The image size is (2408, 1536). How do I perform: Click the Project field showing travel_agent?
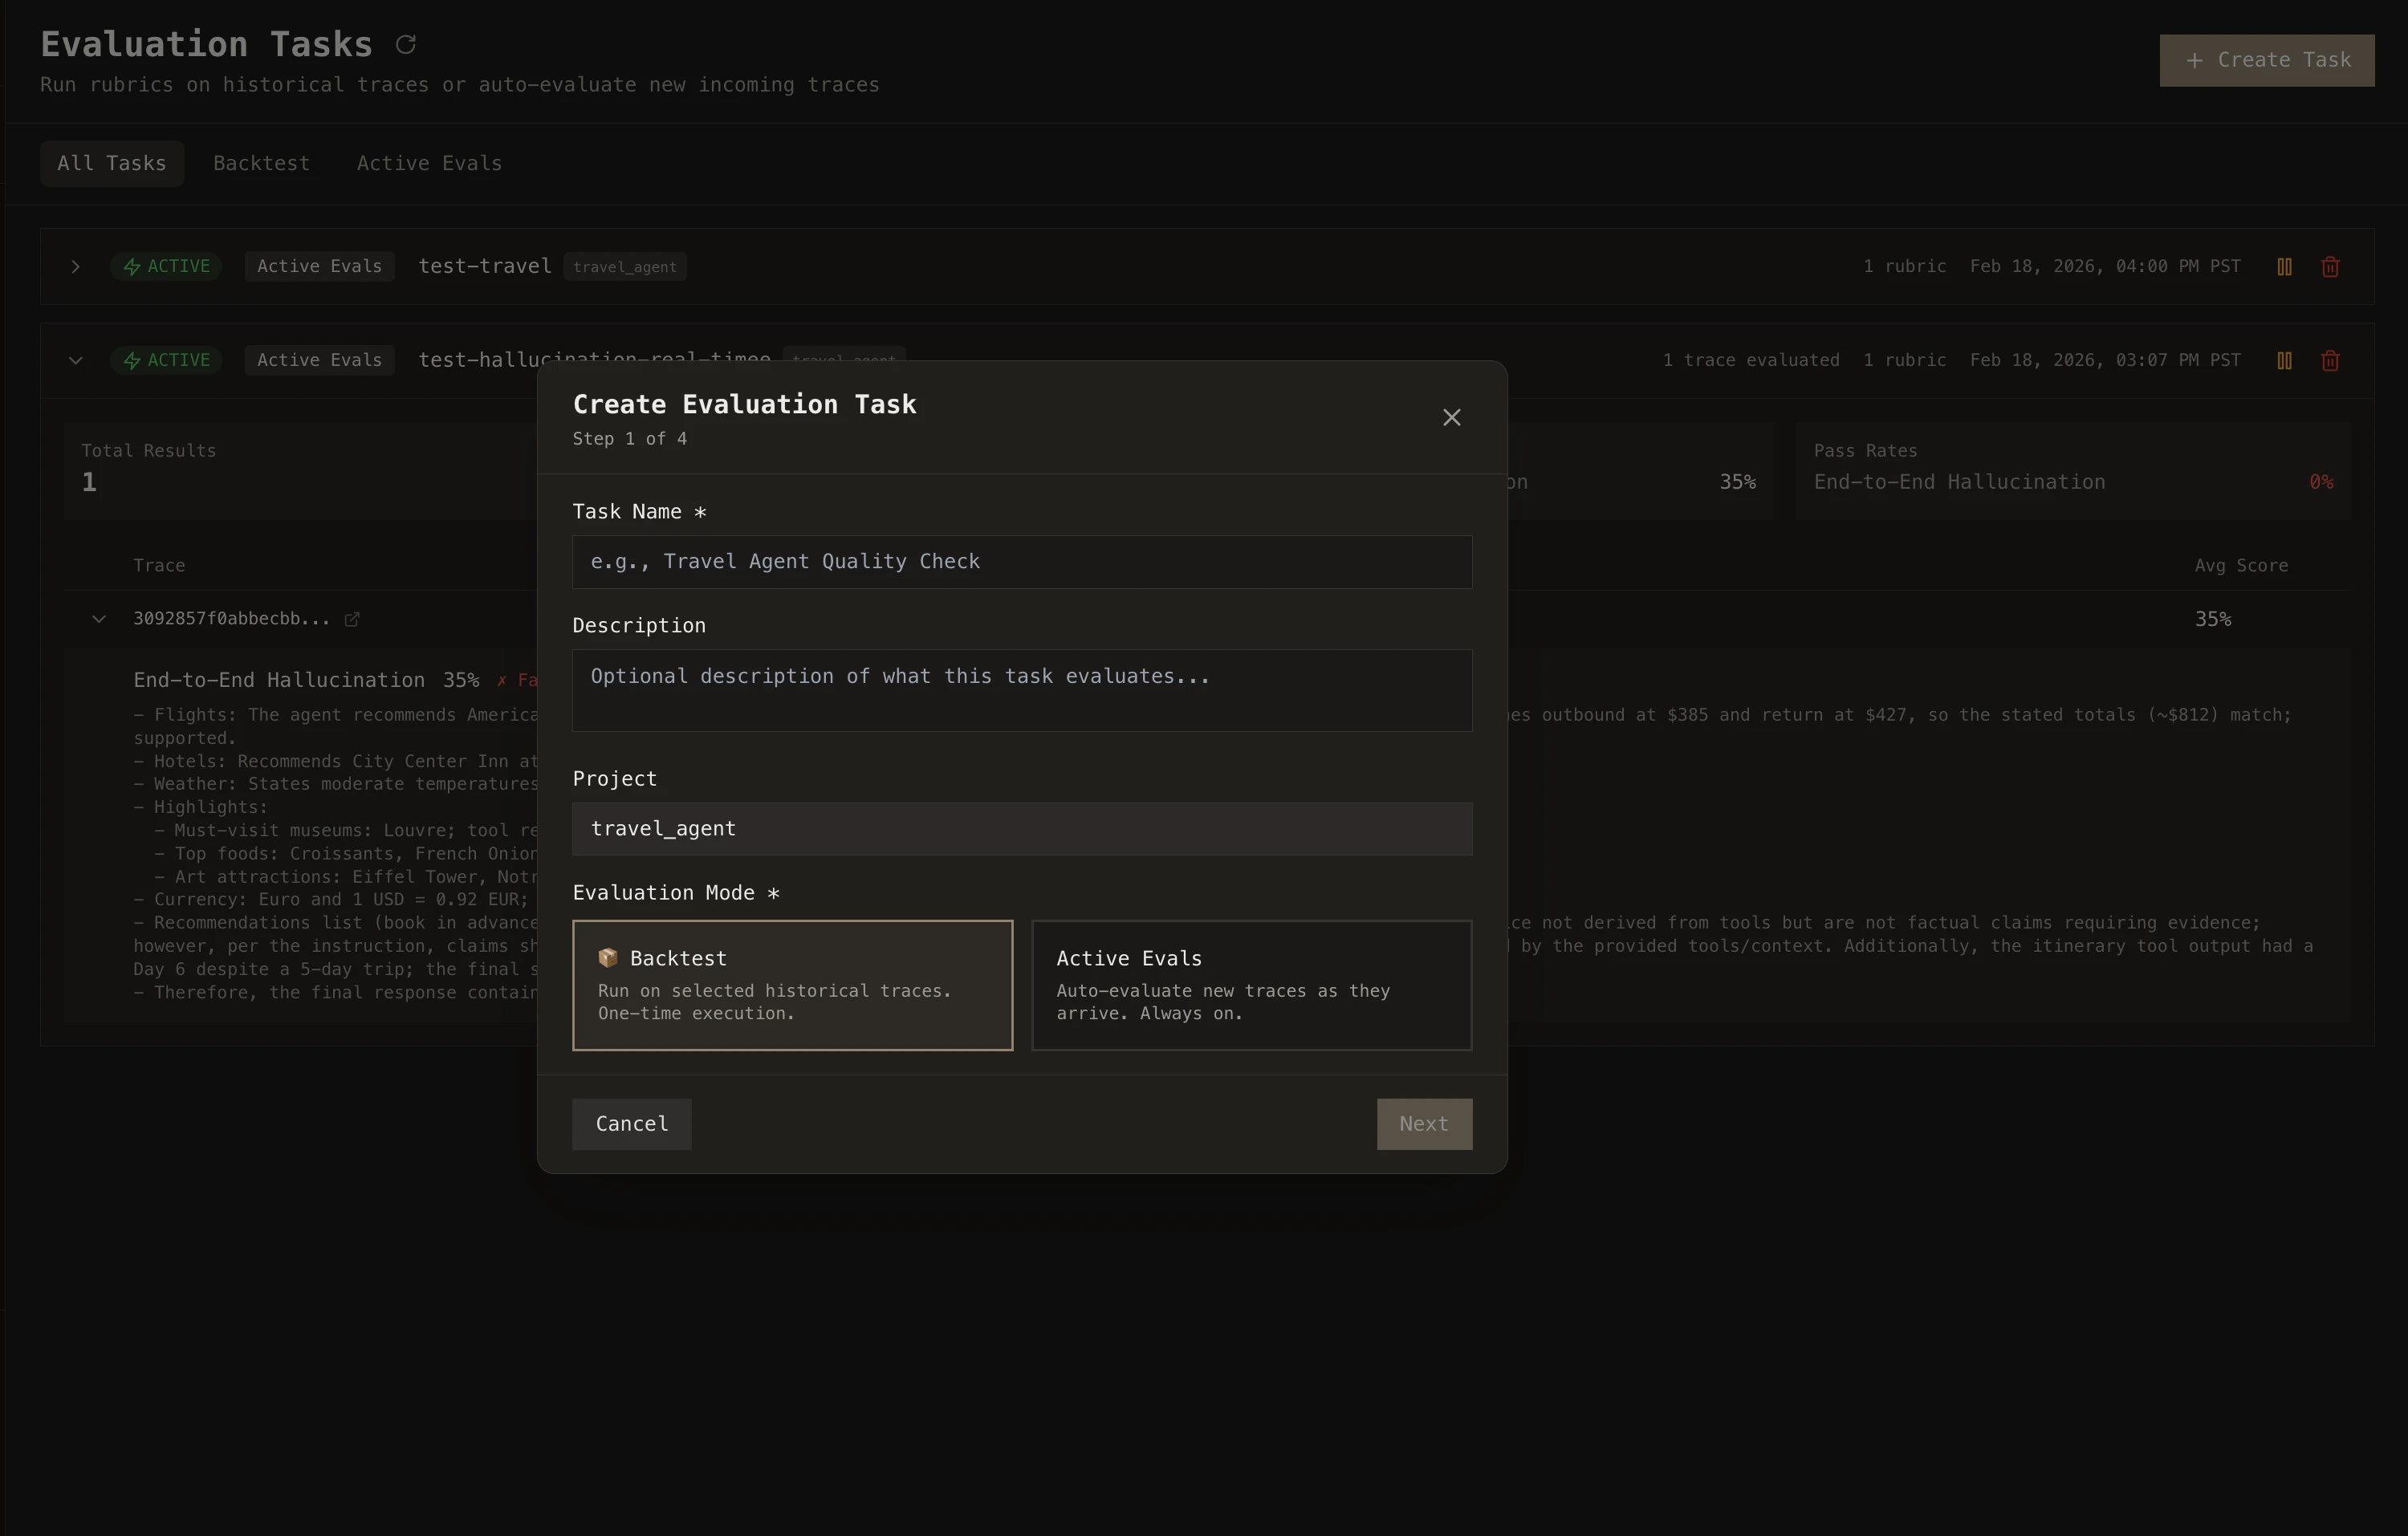tap(1021, 829)
